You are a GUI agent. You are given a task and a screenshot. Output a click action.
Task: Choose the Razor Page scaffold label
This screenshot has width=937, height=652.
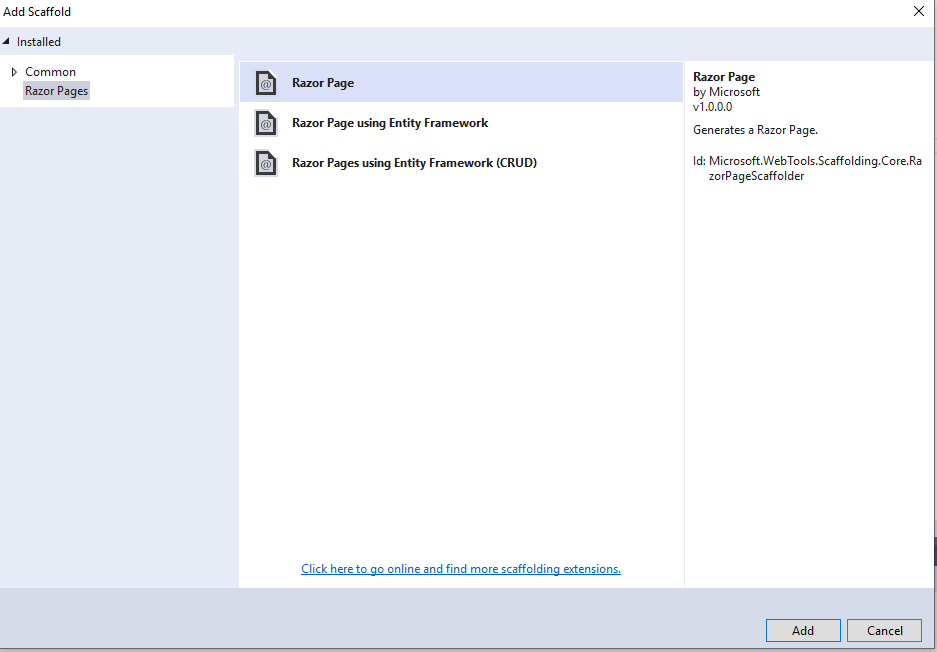tap(323, 83)
